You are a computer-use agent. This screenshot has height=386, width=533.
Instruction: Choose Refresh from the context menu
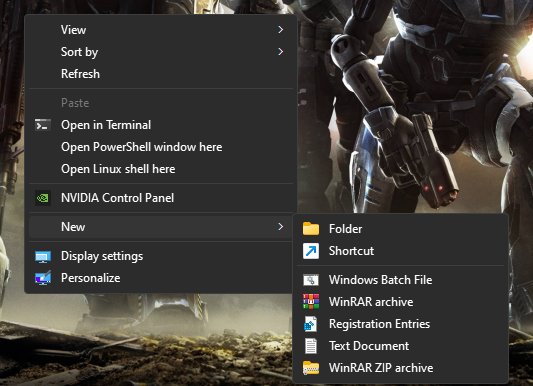(161, 74)
